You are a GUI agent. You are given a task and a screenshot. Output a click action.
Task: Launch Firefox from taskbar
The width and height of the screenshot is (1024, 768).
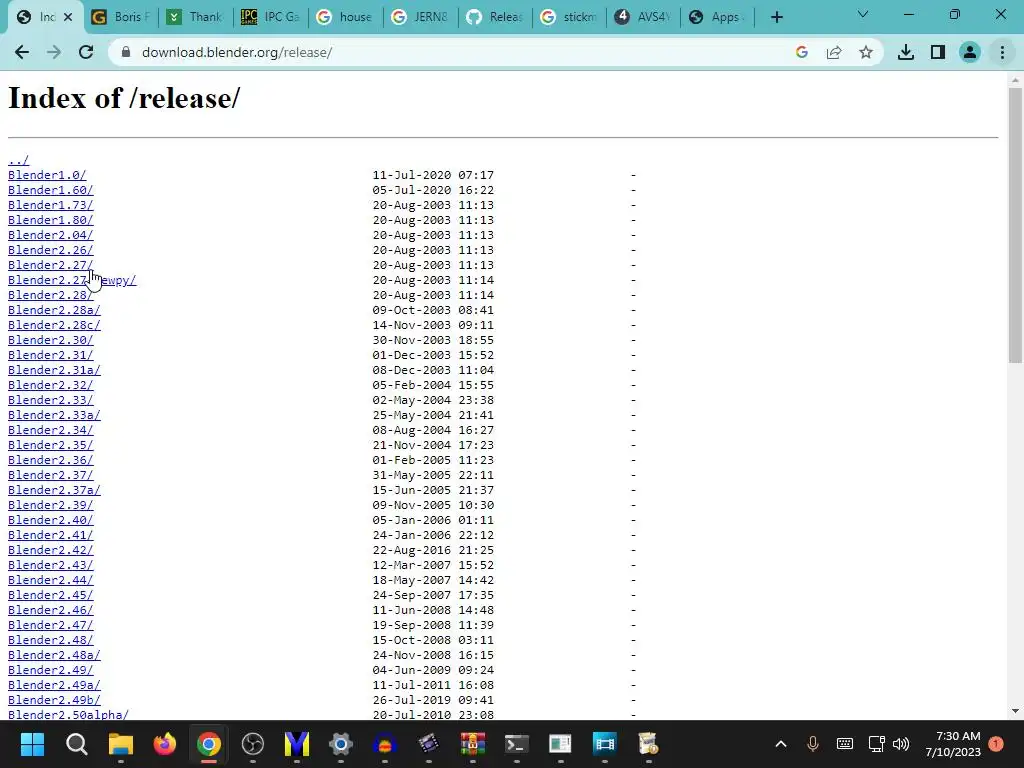point(165,744)
